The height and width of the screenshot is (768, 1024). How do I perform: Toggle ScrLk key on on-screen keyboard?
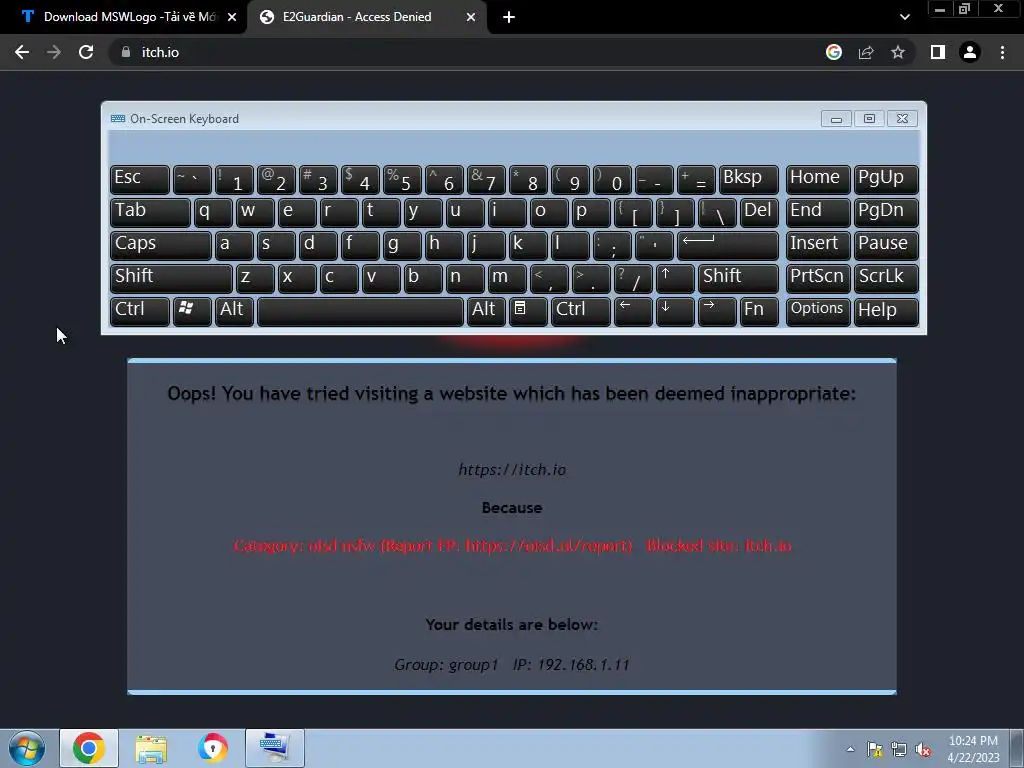point(886,278)
